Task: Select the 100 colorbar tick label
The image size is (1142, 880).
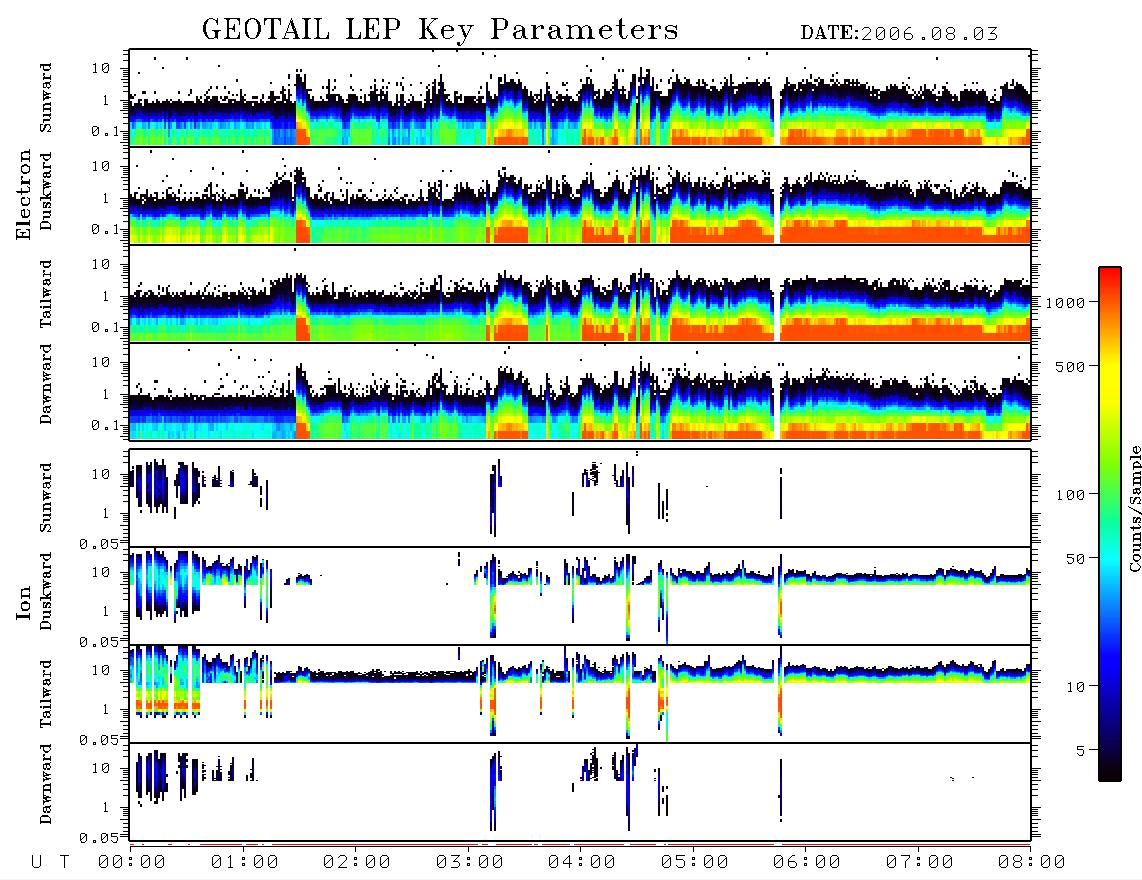Action: 1070,495
